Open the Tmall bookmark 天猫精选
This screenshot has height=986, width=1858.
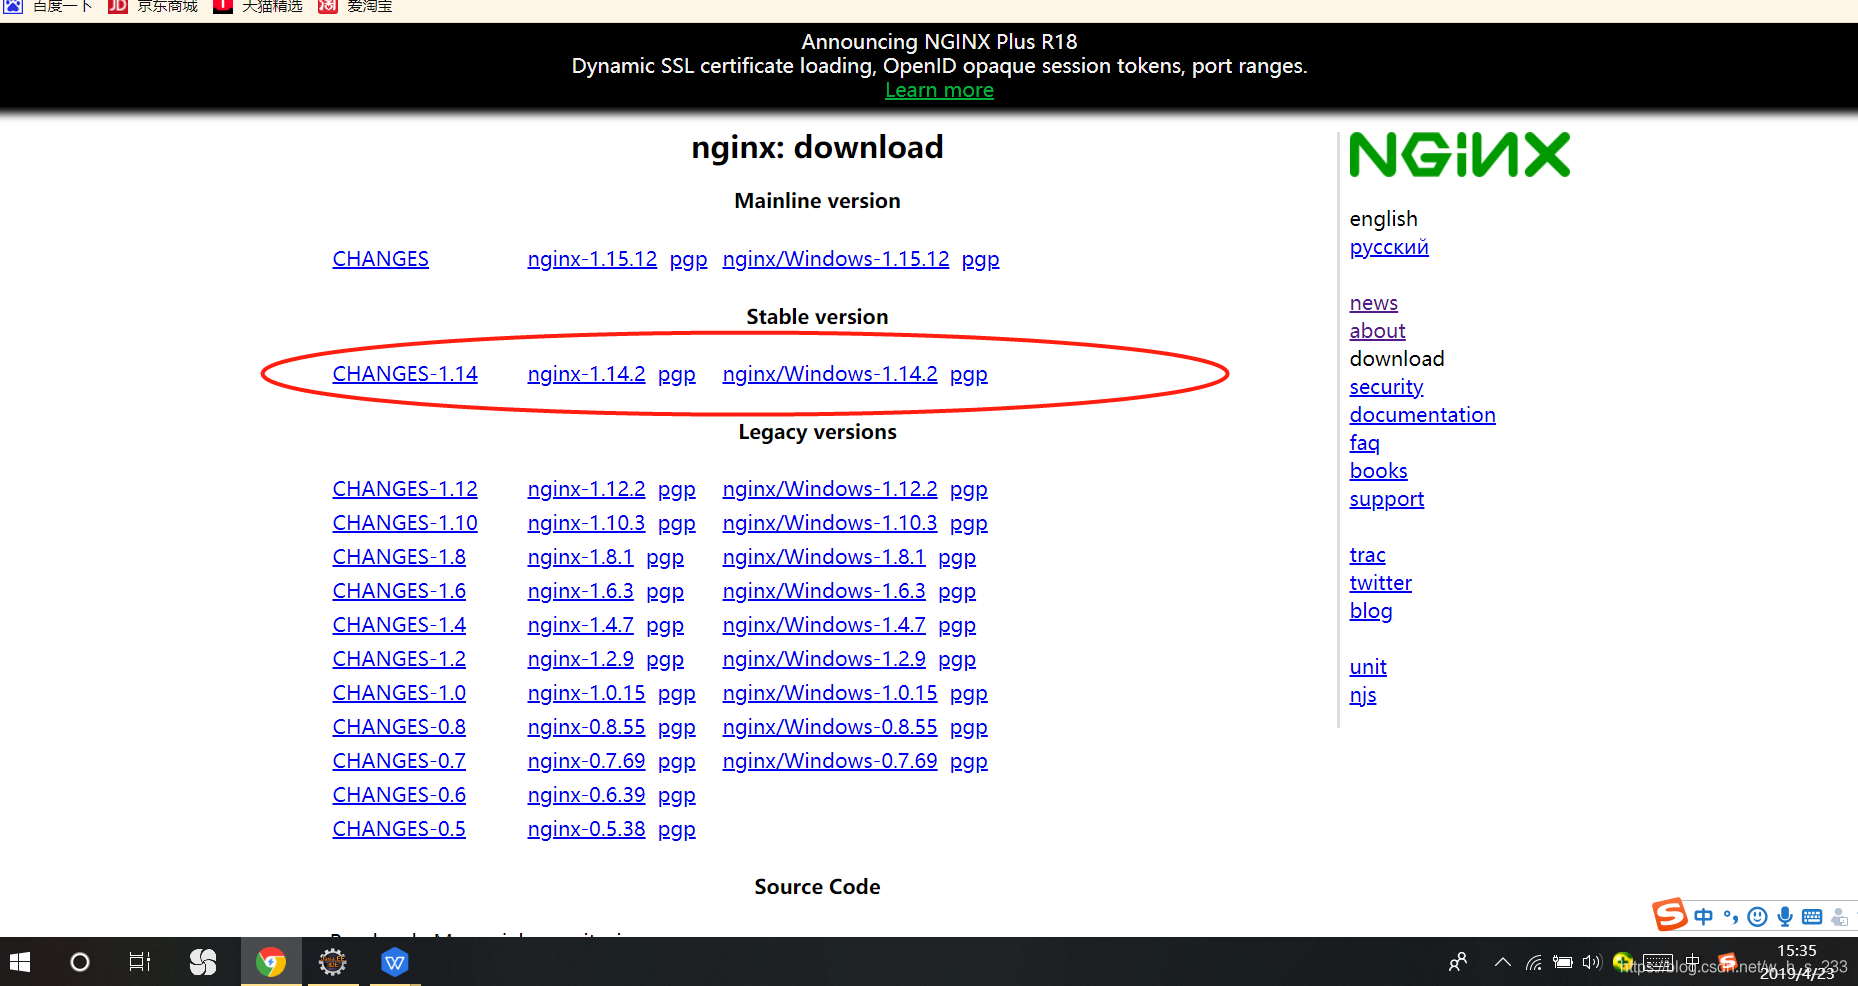coord(258,6)
